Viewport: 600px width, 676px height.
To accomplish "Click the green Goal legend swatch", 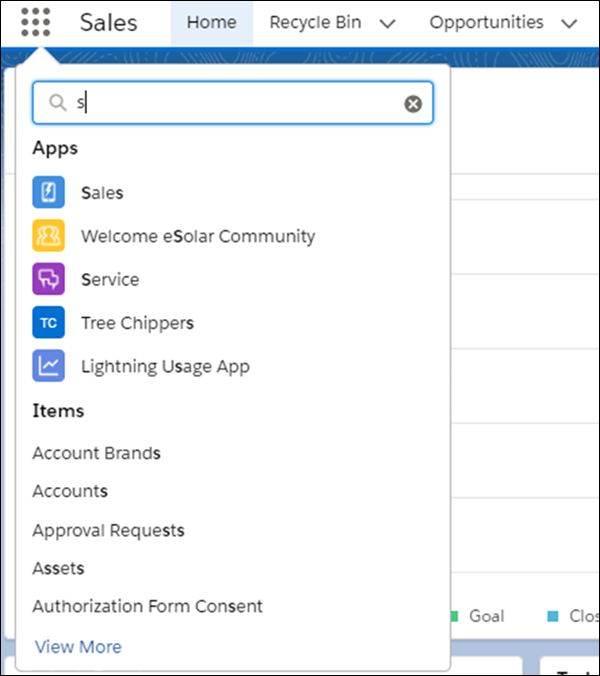I will (454, 616).
